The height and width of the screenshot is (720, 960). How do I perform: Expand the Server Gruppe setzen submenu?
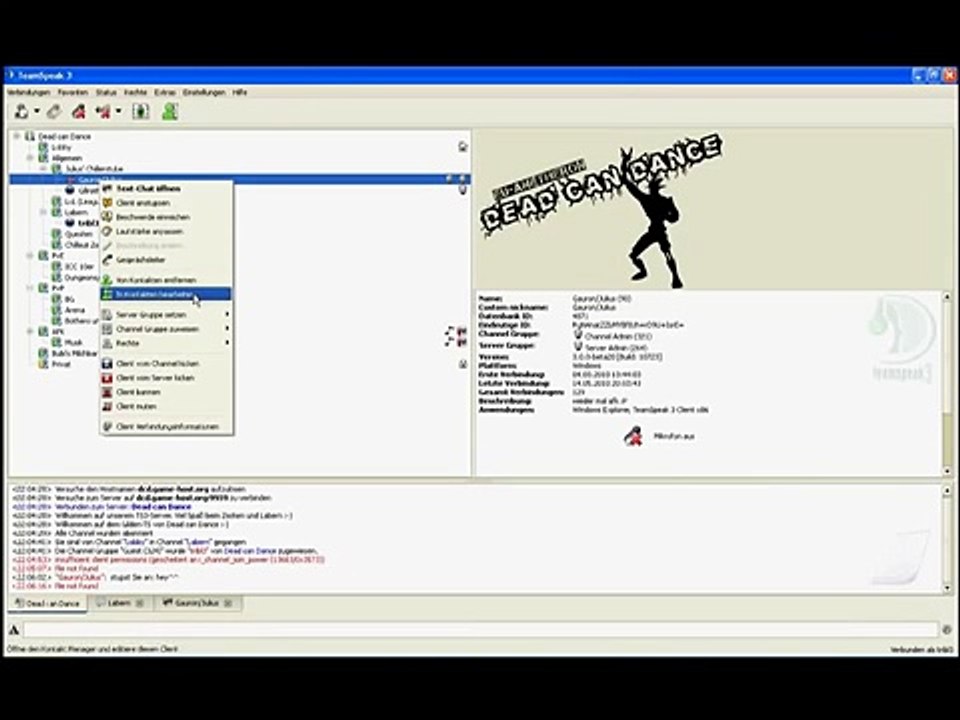tap(166, 315)
